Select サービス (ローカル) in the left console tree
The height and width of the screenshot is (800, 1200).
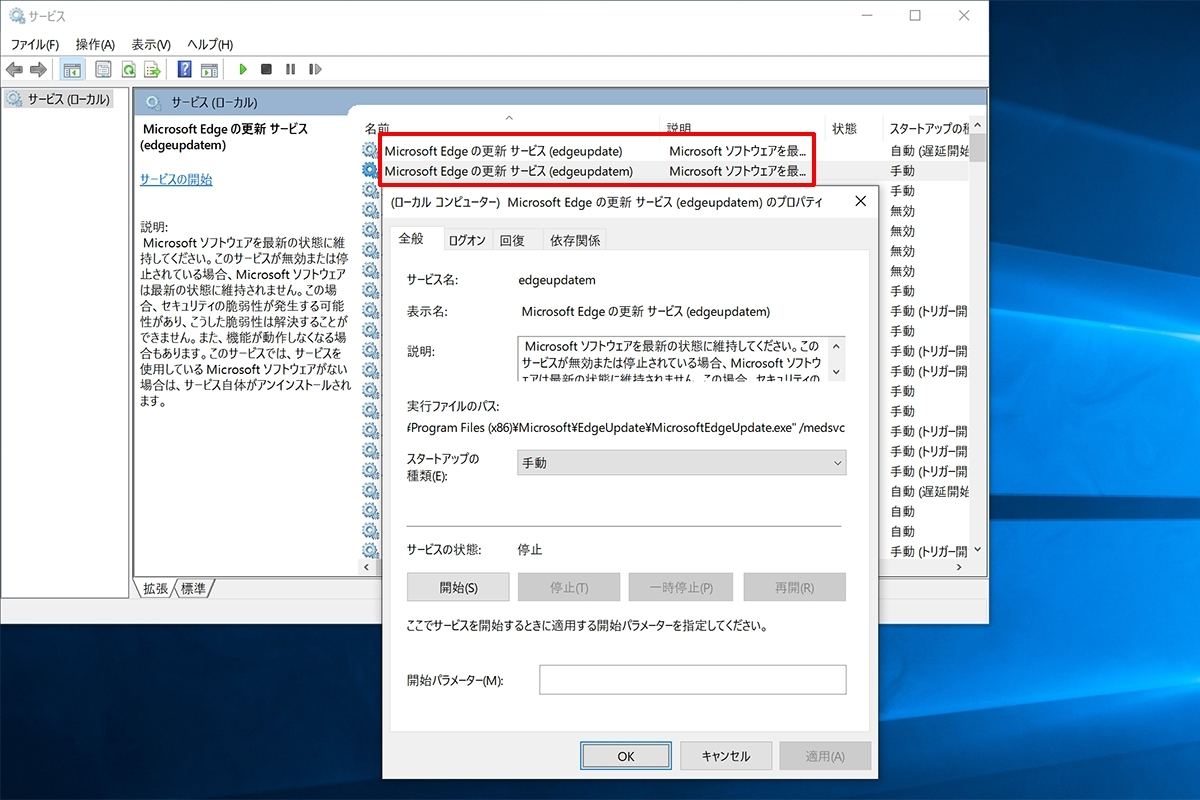(68, 99)
